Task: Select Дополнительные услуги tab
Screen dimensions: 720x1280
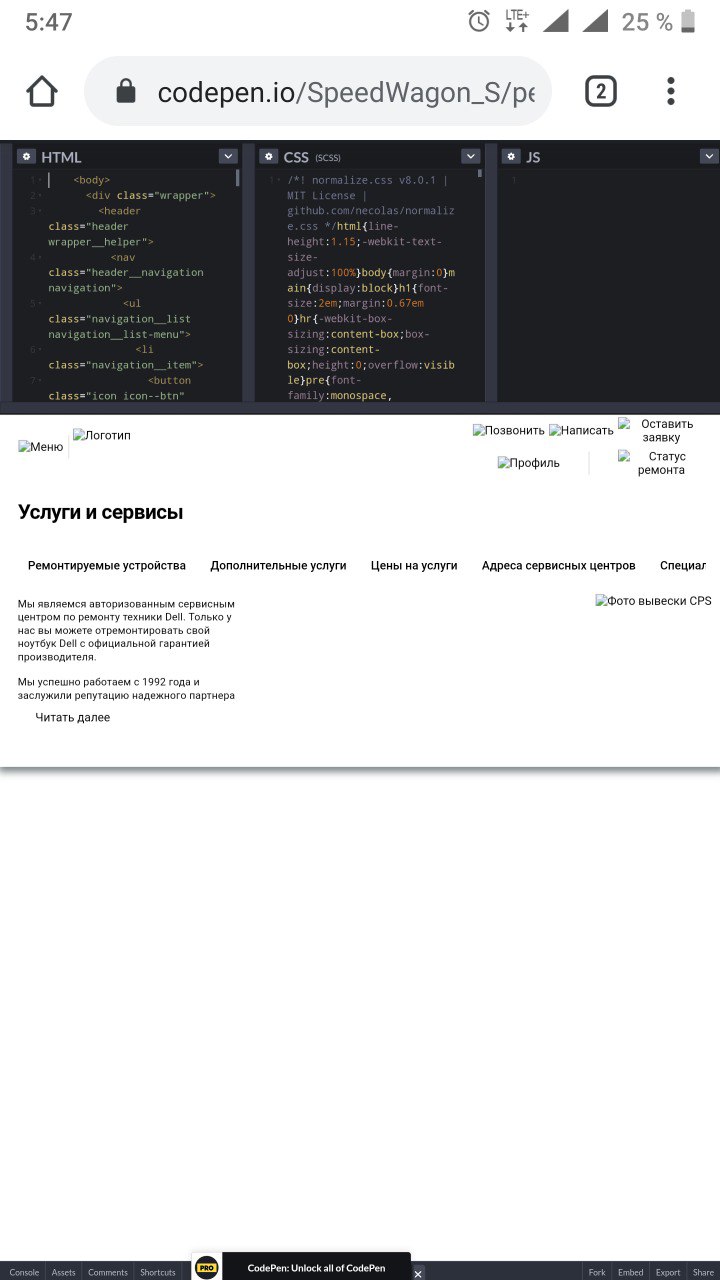Action: click(278, 565)
